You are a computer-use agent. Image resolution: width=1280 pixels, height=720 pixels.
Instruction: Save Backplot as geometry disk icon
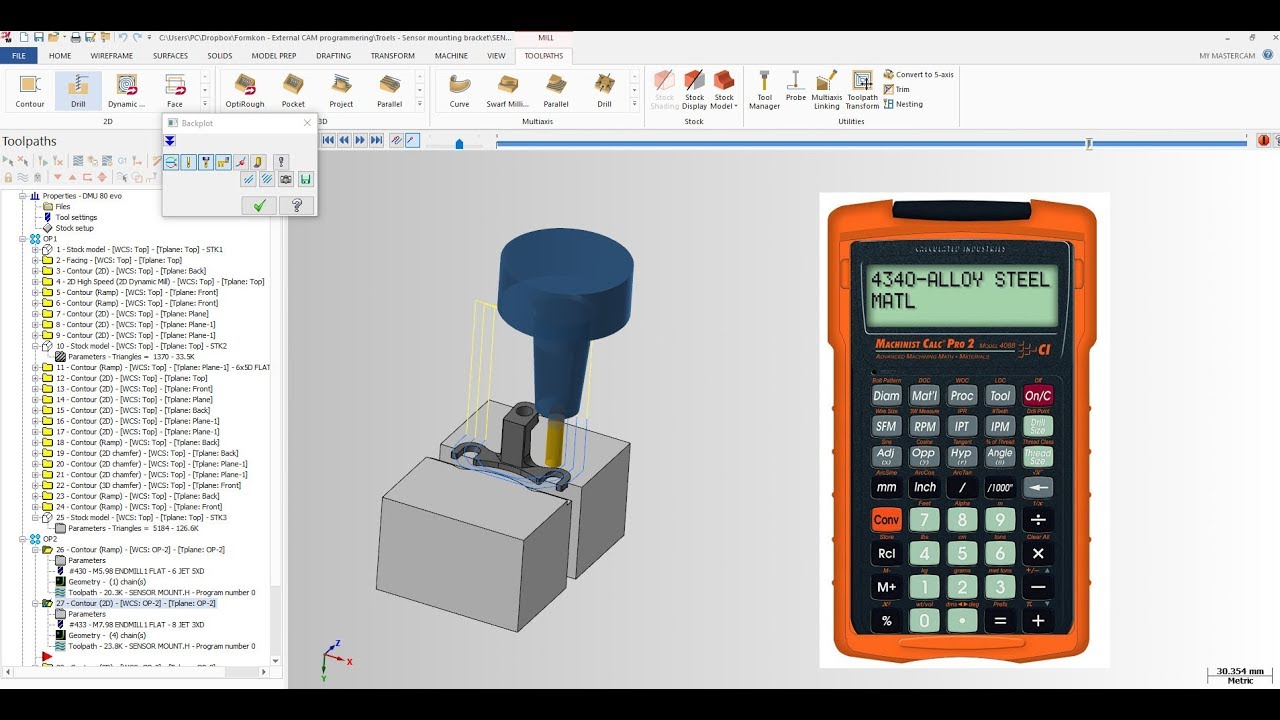coord(305,180)
